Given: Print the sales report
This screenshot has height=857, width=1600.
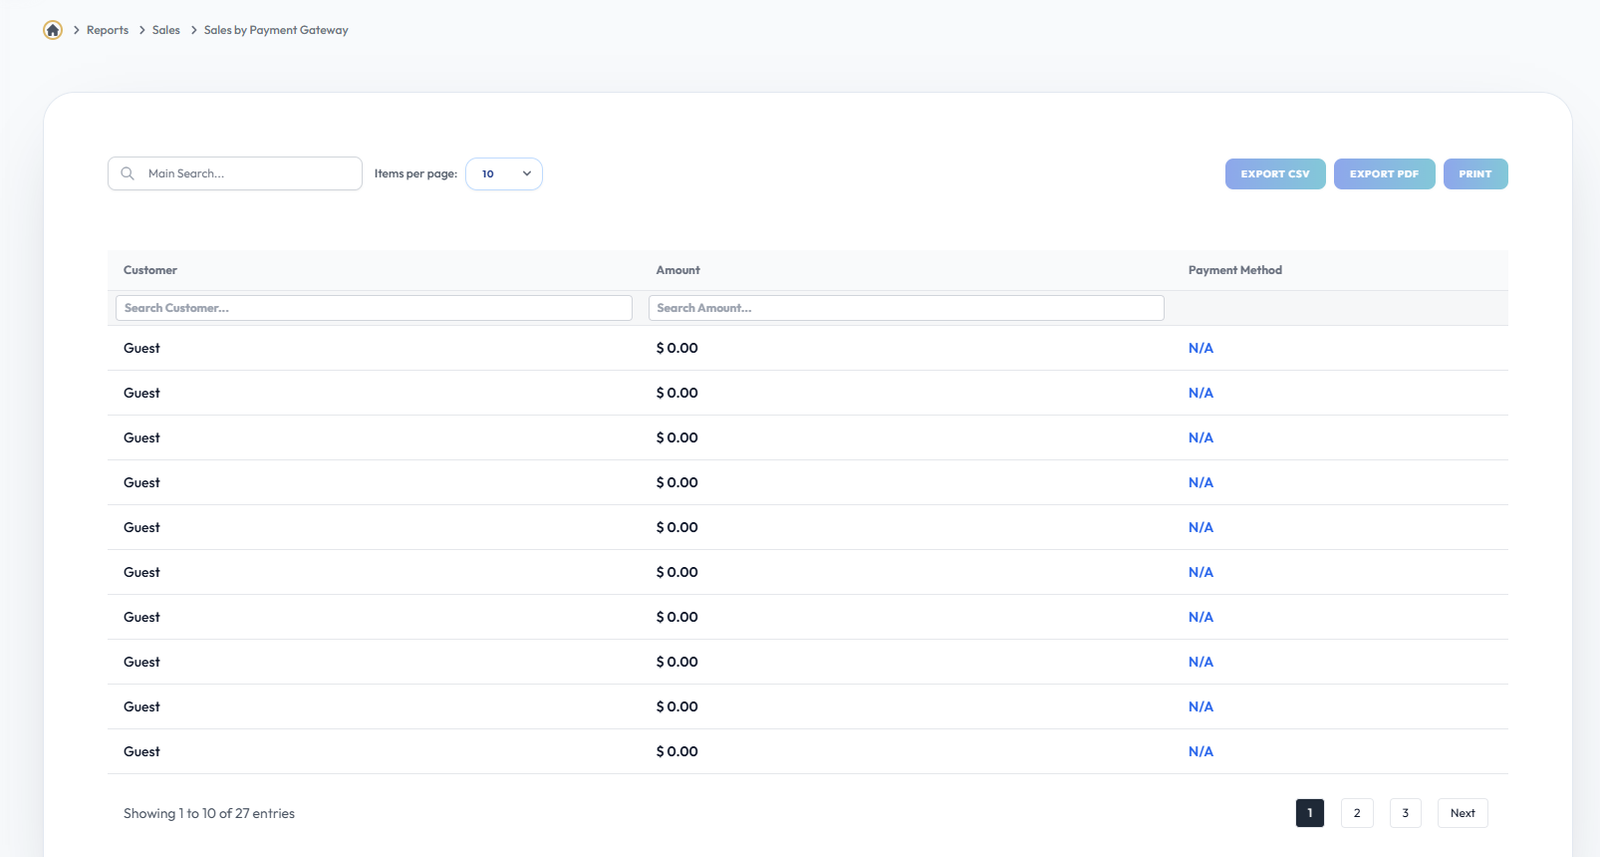Looking at the screenshot, I should click(x=1475, y=174).
